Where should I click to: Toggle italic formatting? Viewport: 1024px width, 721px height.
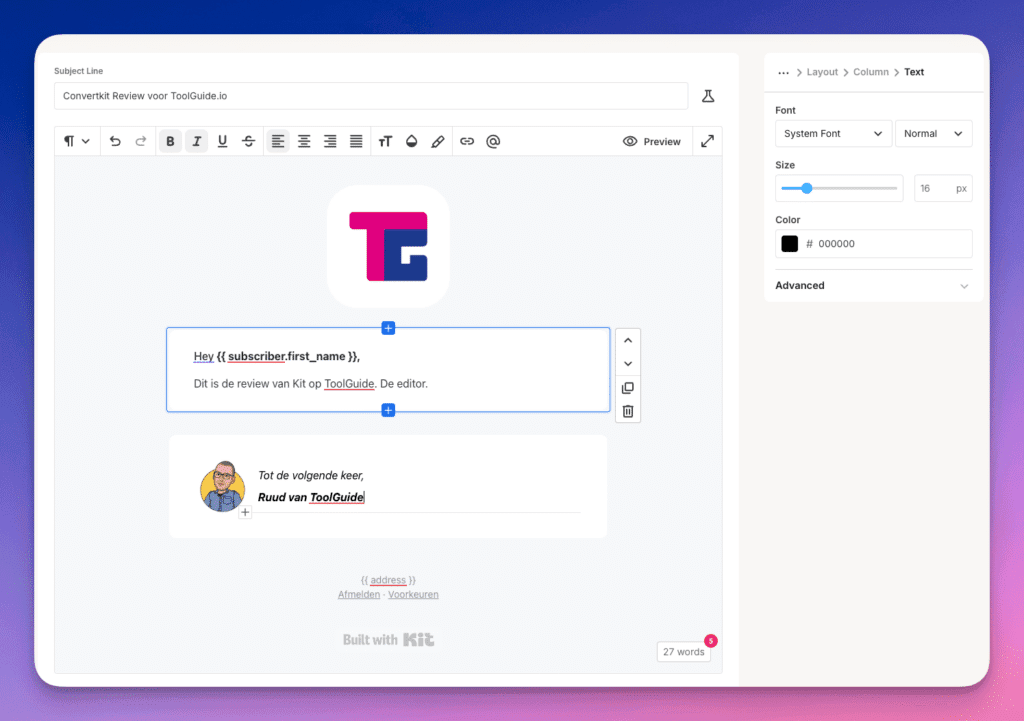point(196,141)
